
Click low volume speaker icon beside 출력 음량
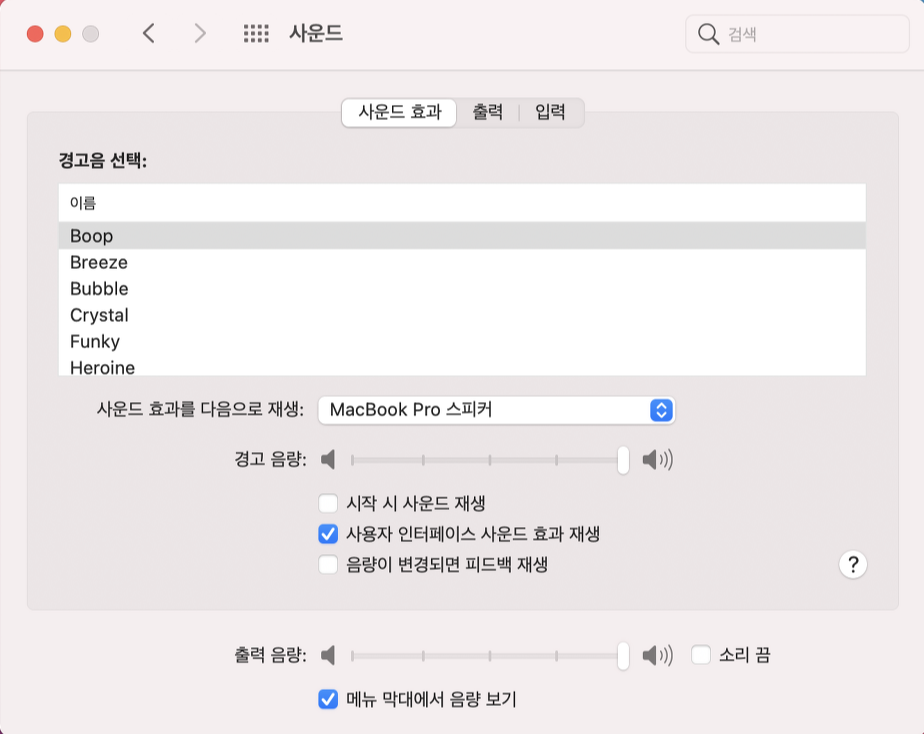pyautogui.click(x=328, y=655)
